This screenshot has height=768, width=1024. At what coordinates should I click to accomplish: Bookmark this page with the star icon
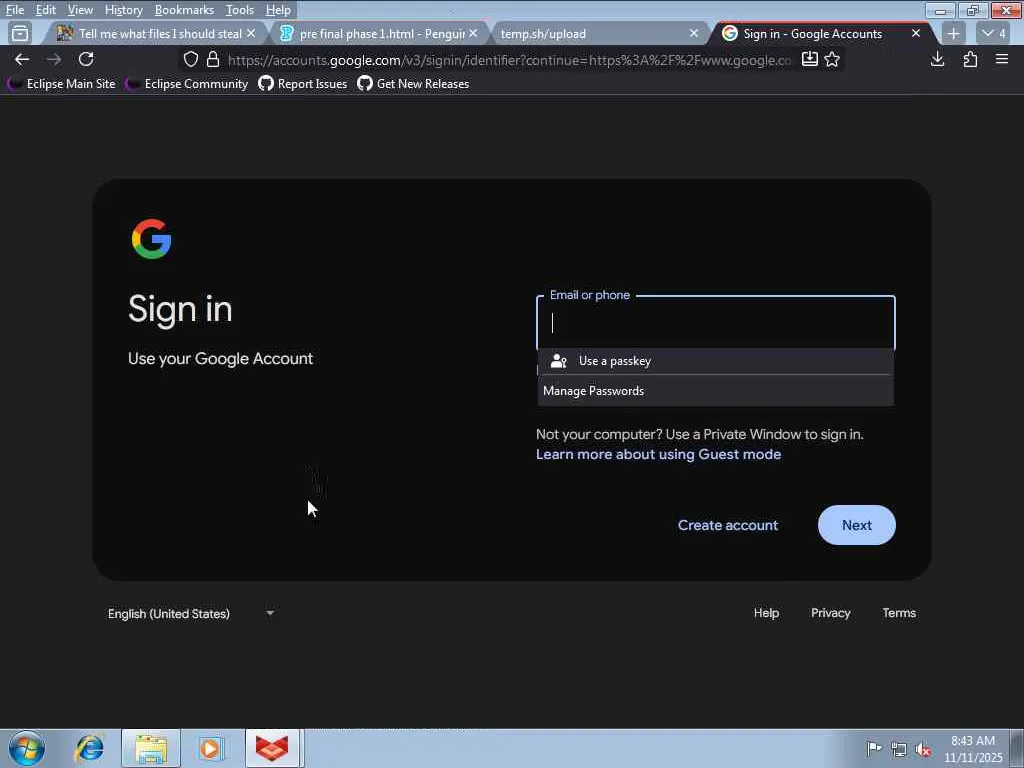(x=832, y=59)
